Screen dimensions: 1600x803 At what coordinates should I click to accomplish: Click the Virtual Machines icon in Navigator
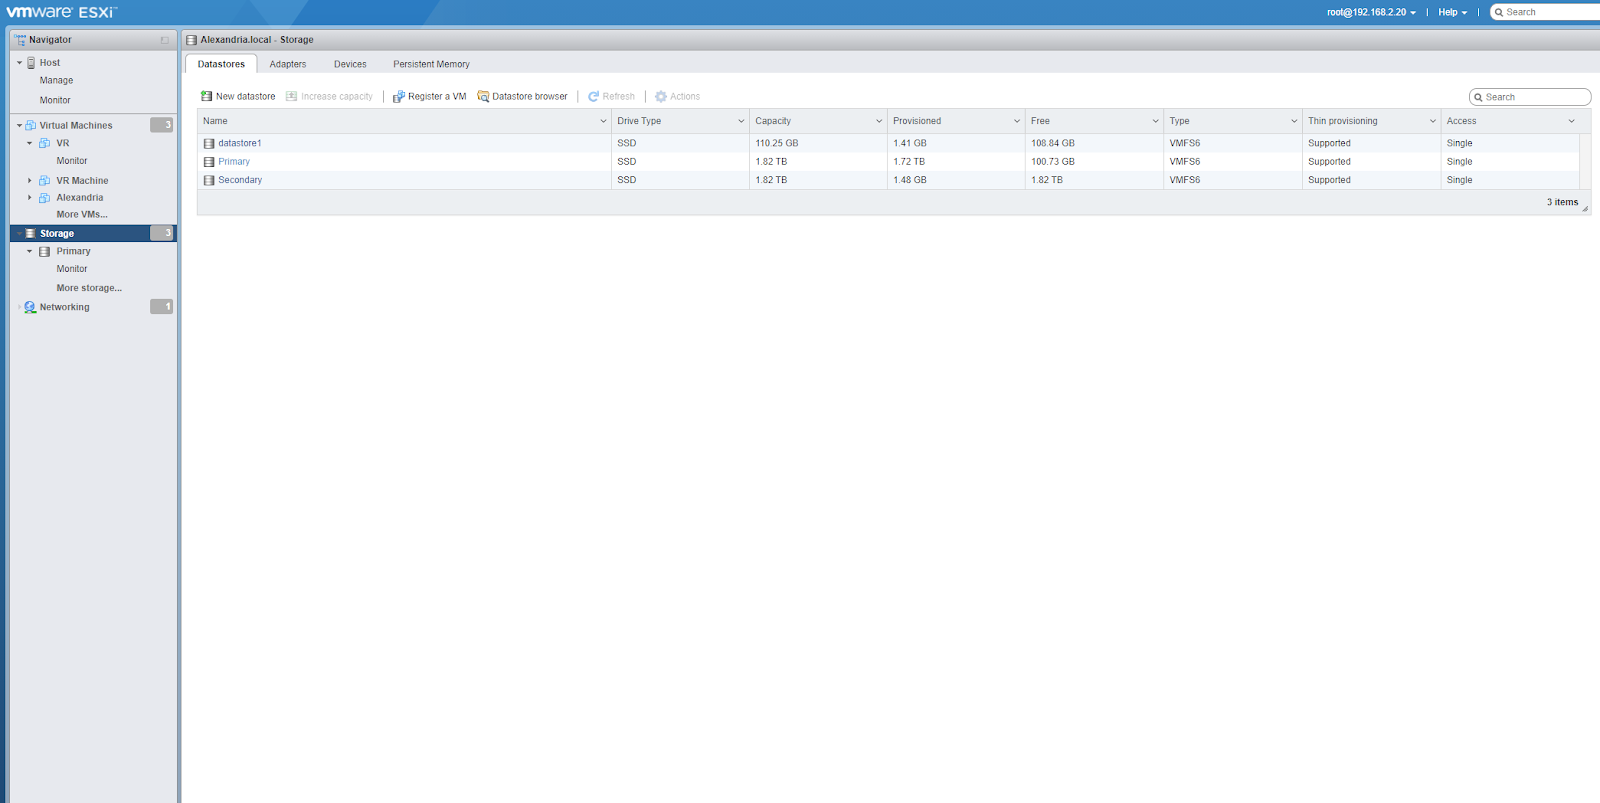coord(31,125)
